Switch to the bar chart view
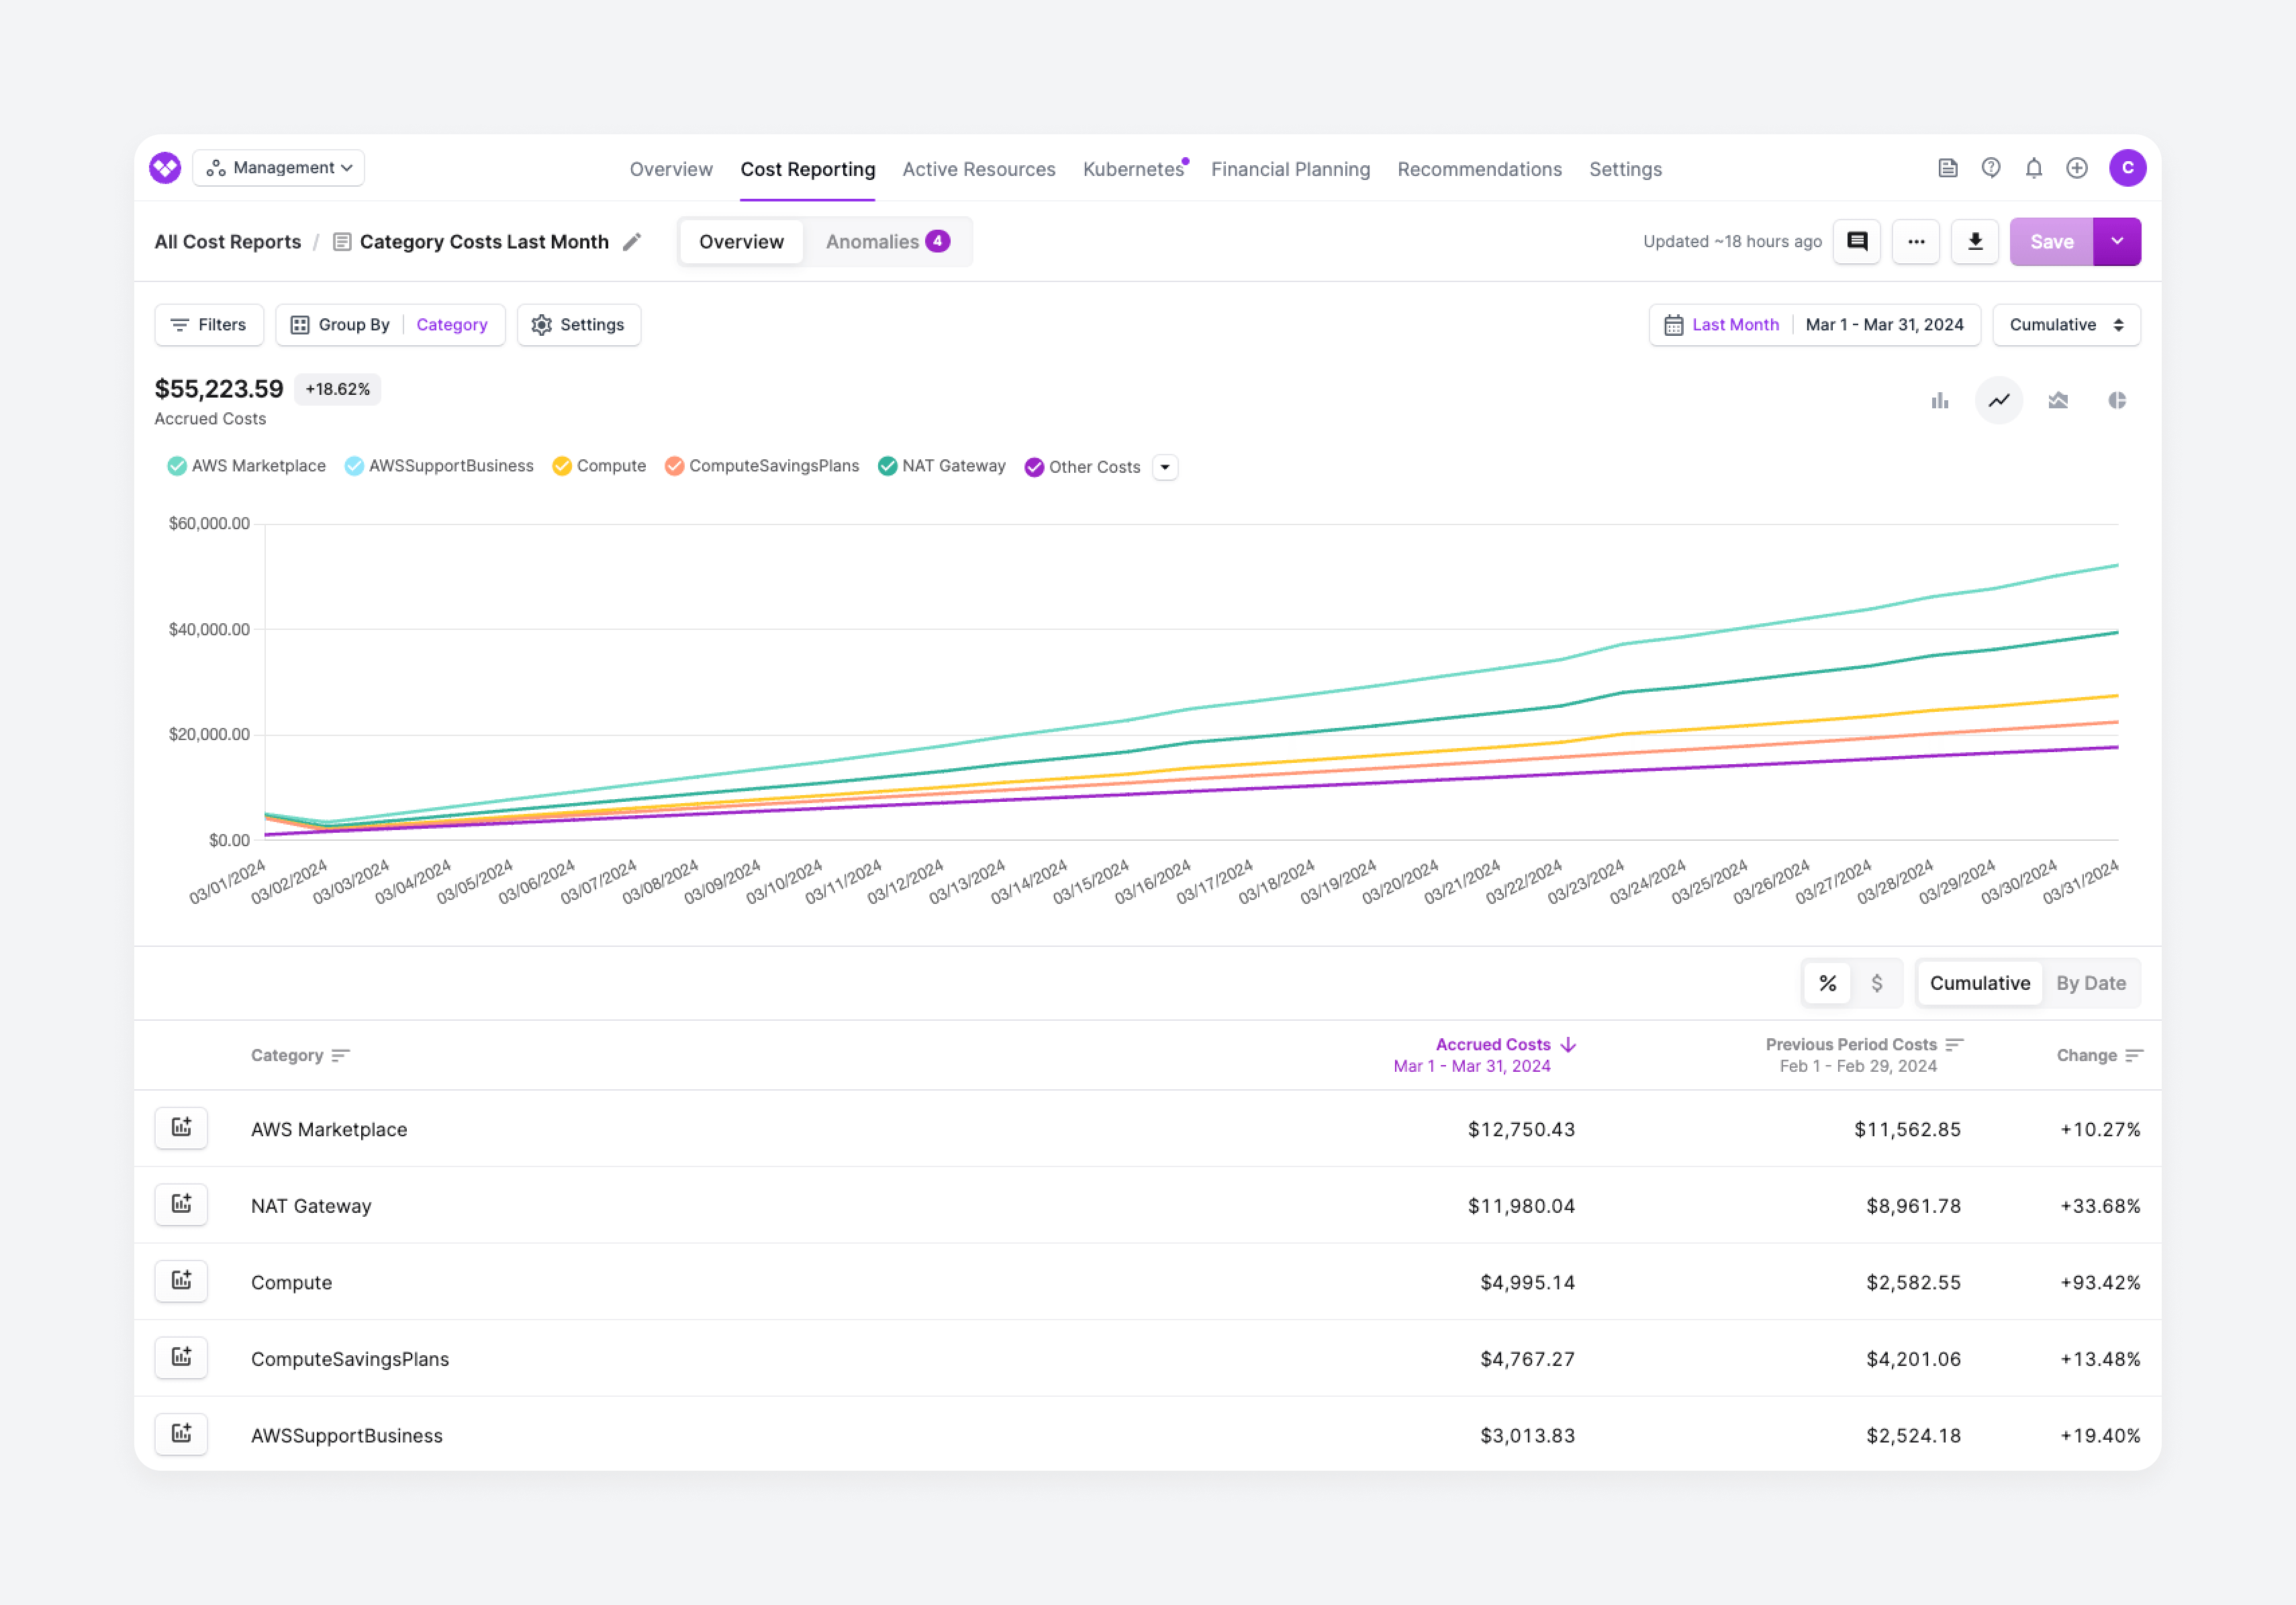The height and width of the screenshot is (1605, 2296). click(1940, 400)
